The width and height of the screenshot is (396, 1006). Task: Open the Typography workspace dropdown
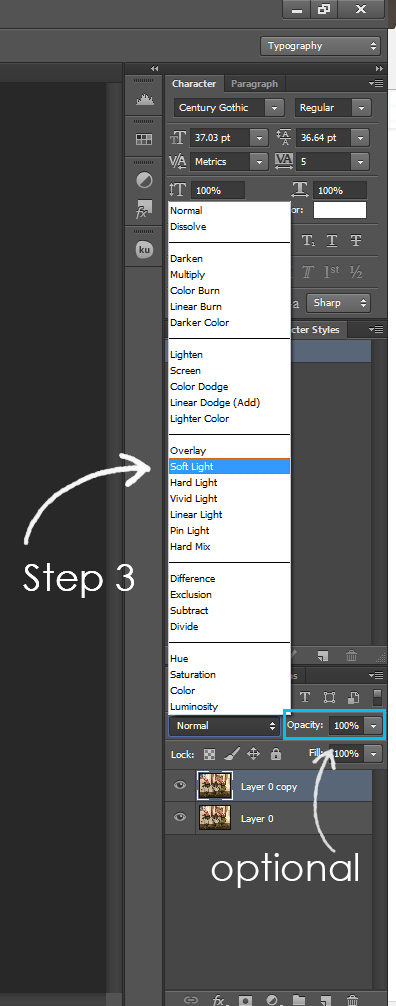(320, 46)
